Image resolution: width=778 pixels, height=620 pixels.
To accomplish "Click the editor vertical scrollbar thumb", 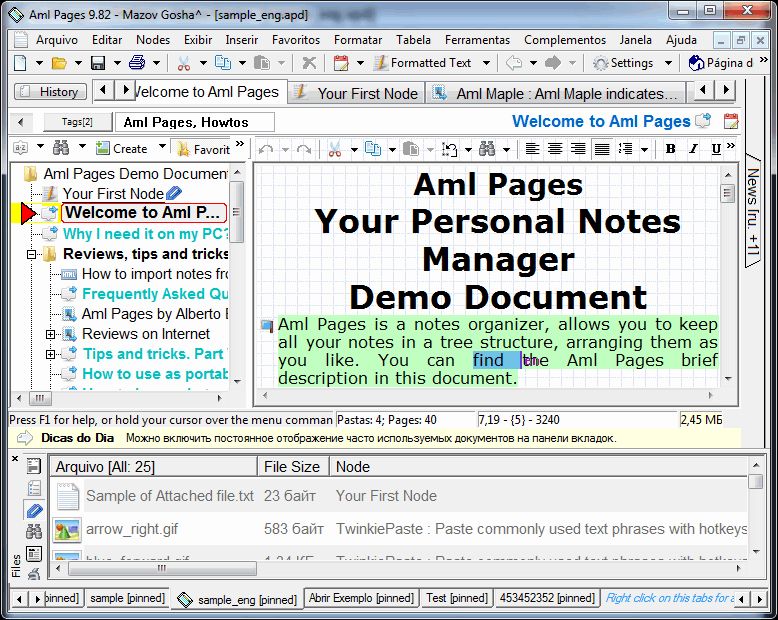I will click(x=728, y=193).
